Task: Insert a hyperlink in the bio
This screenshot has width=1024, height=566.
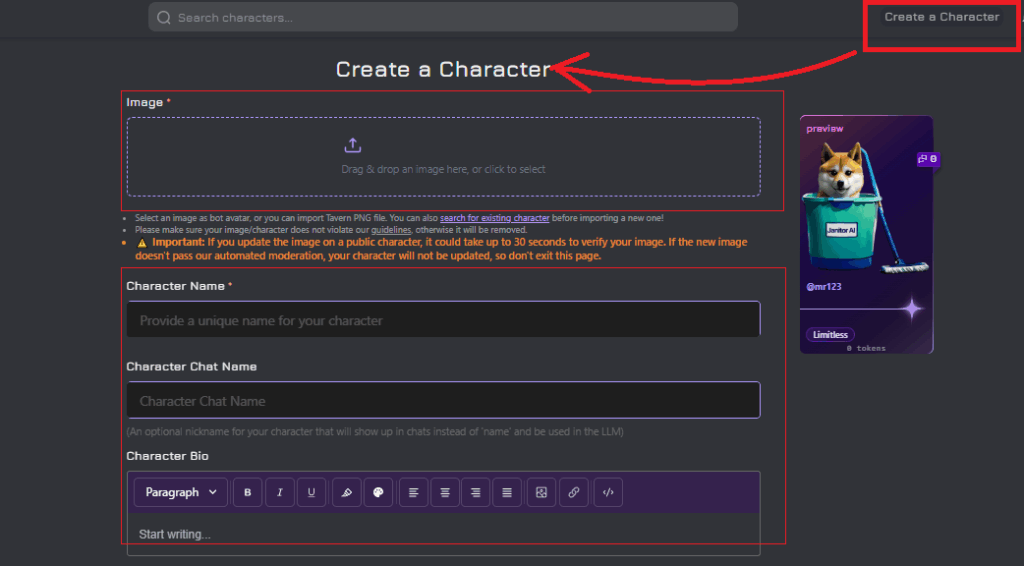Action: [x=573, y=492]
